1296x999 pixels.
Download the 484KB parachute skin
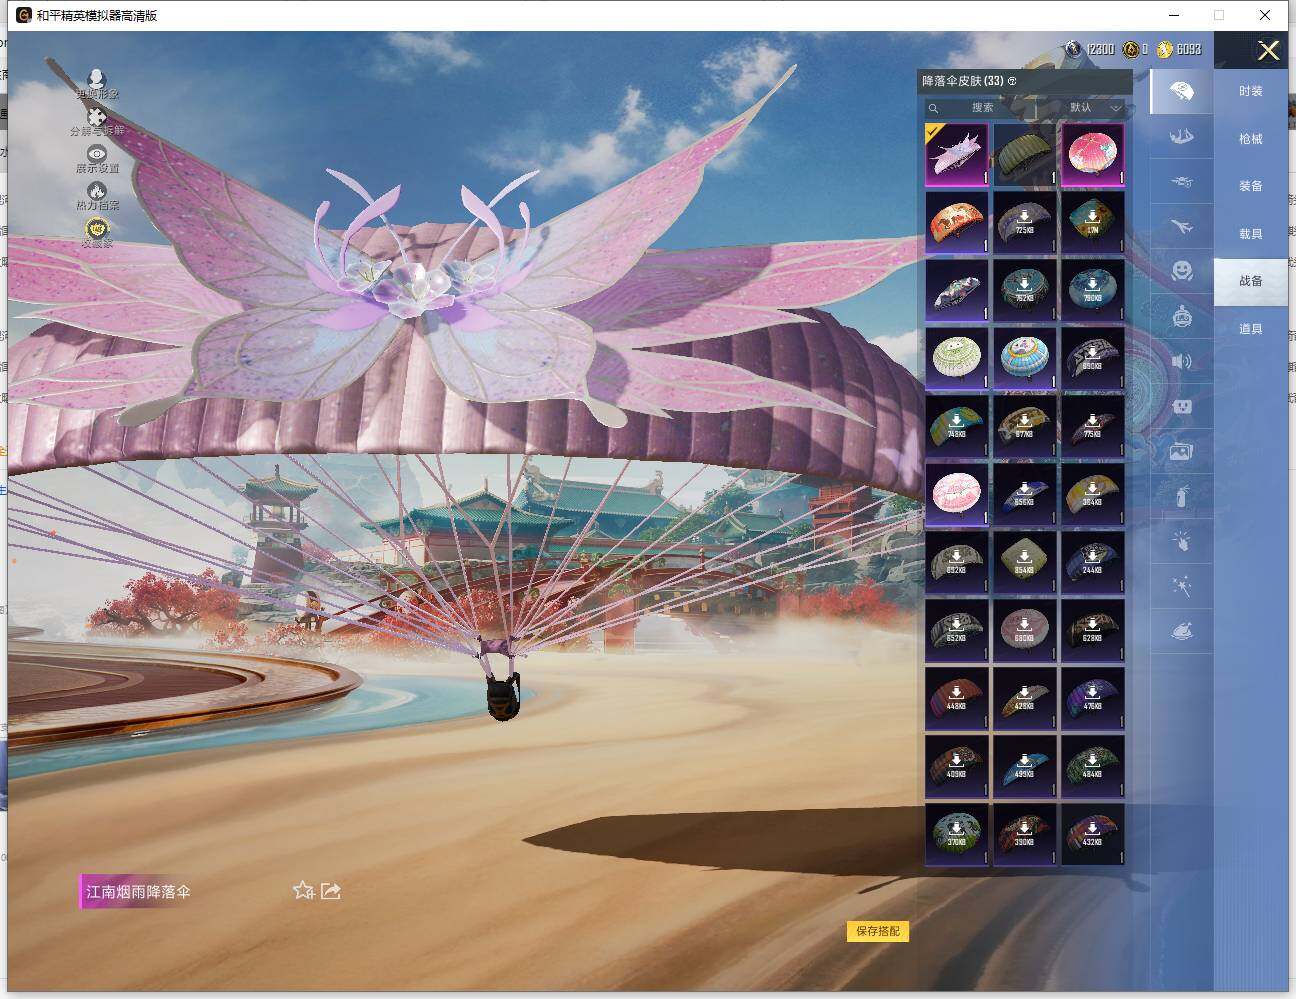point(1093,767)
